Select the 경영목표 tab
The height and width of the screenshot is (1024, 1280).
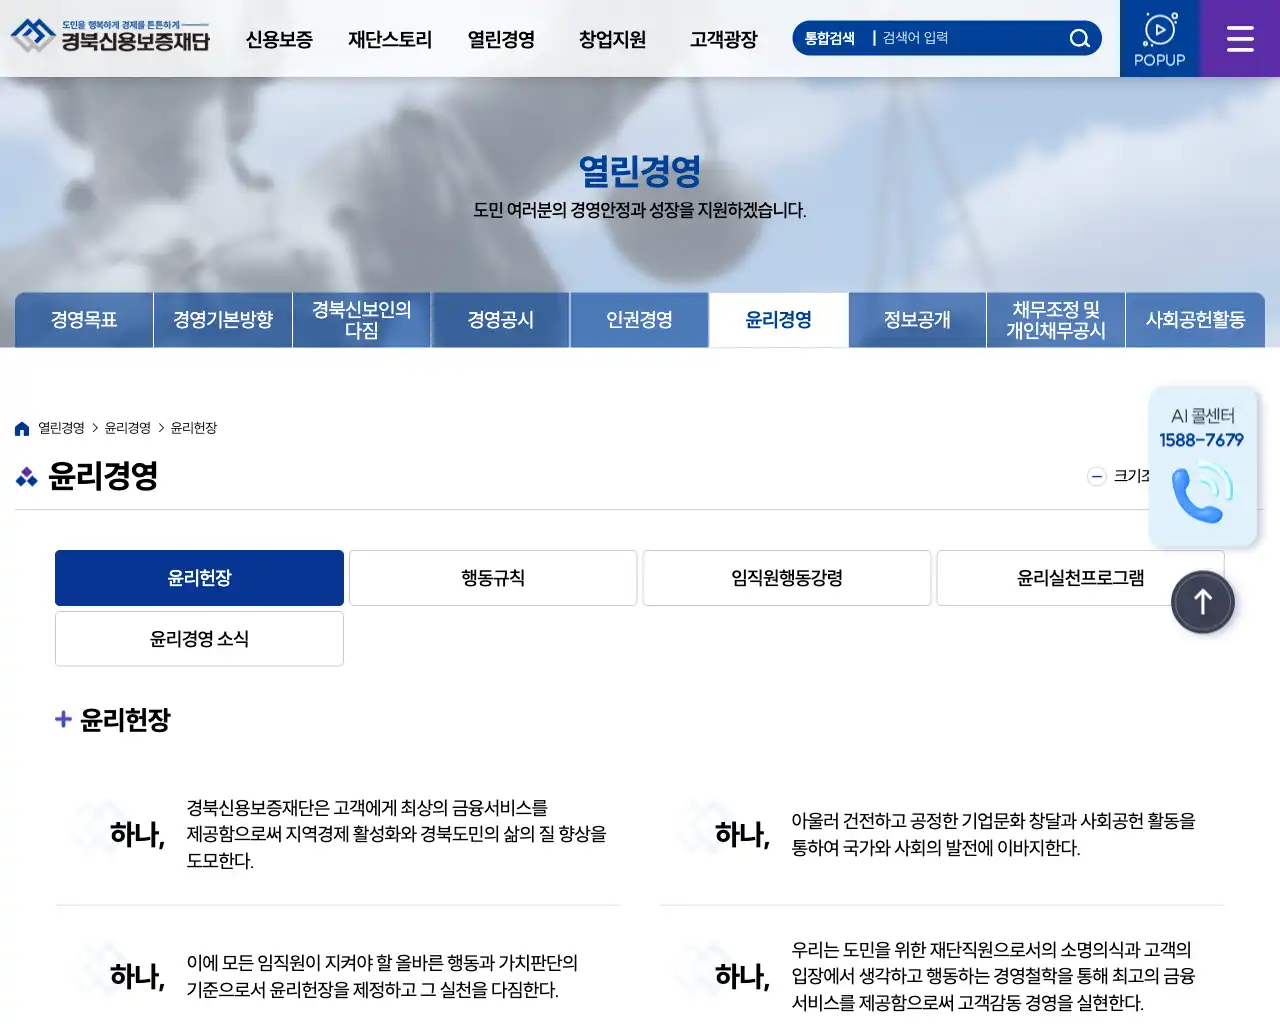coord(84,320)
